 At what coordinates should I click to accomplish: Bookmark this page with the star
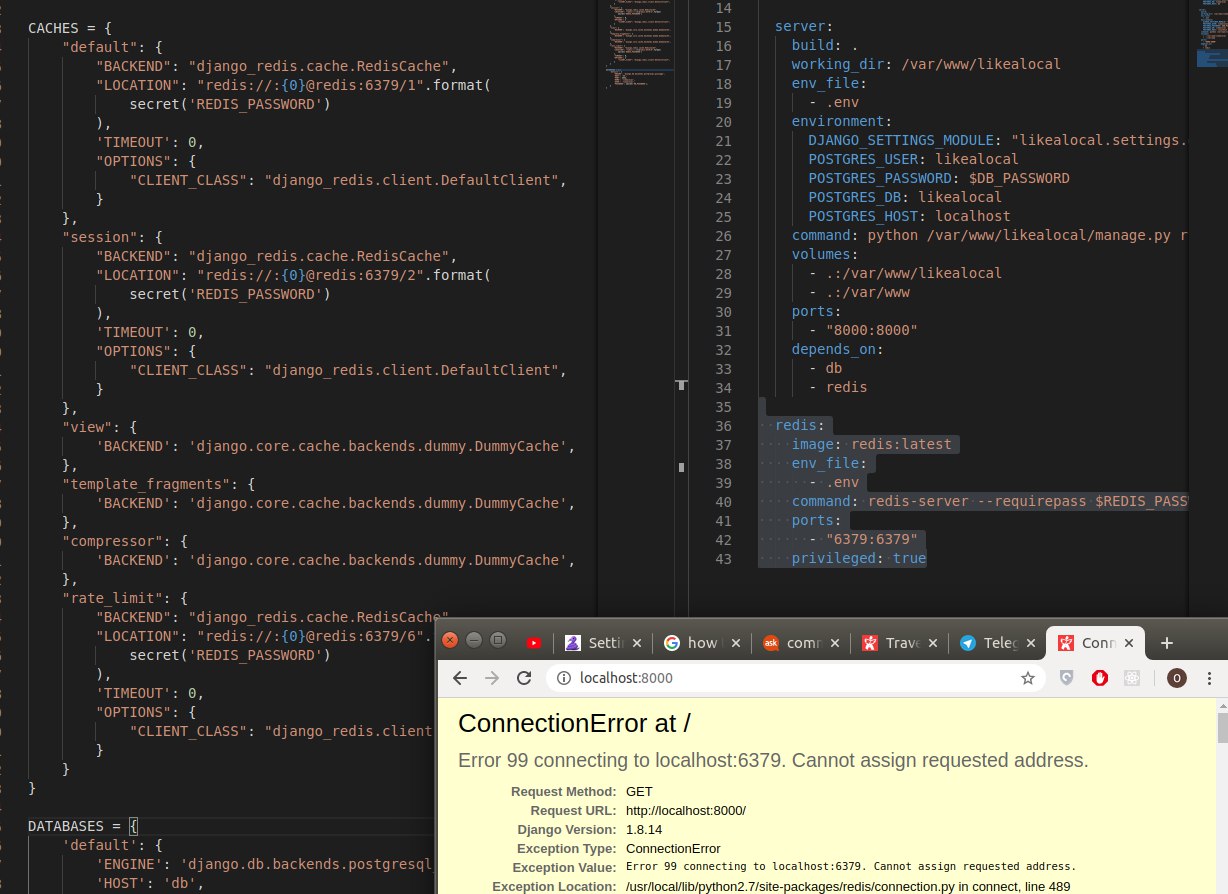click(x=1027, y=678)
